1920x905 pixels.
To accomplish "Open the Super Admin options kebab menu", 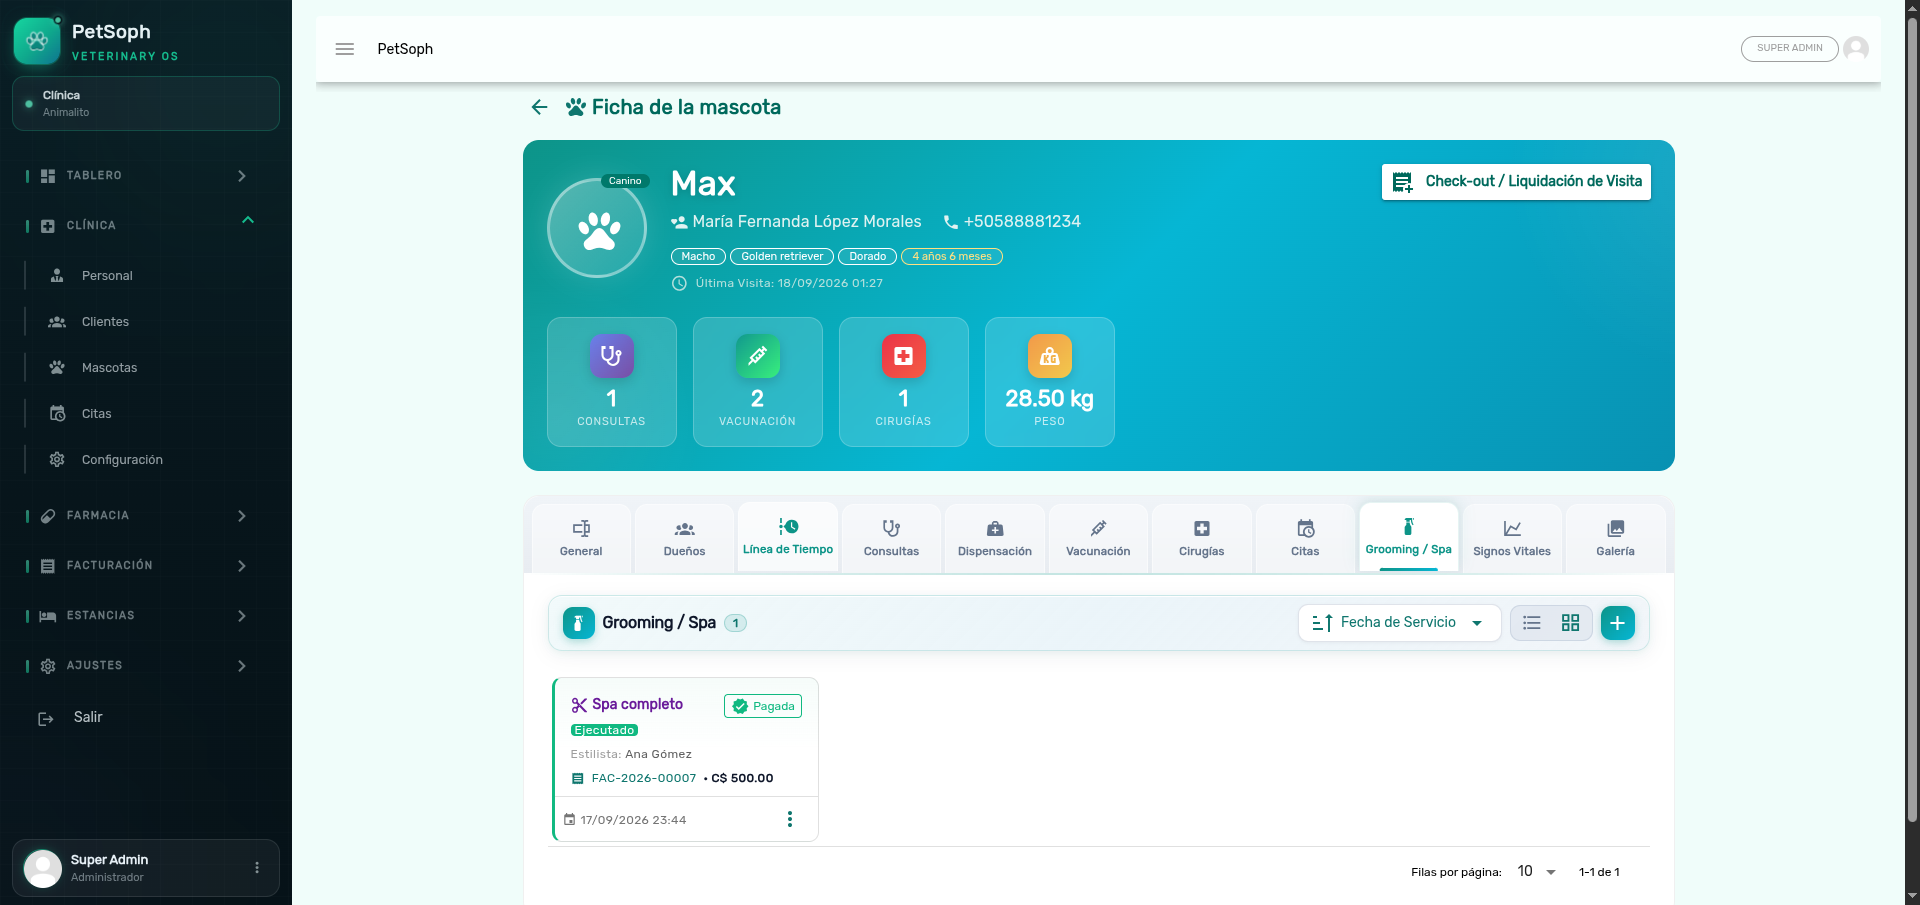I will coord(257,867).
